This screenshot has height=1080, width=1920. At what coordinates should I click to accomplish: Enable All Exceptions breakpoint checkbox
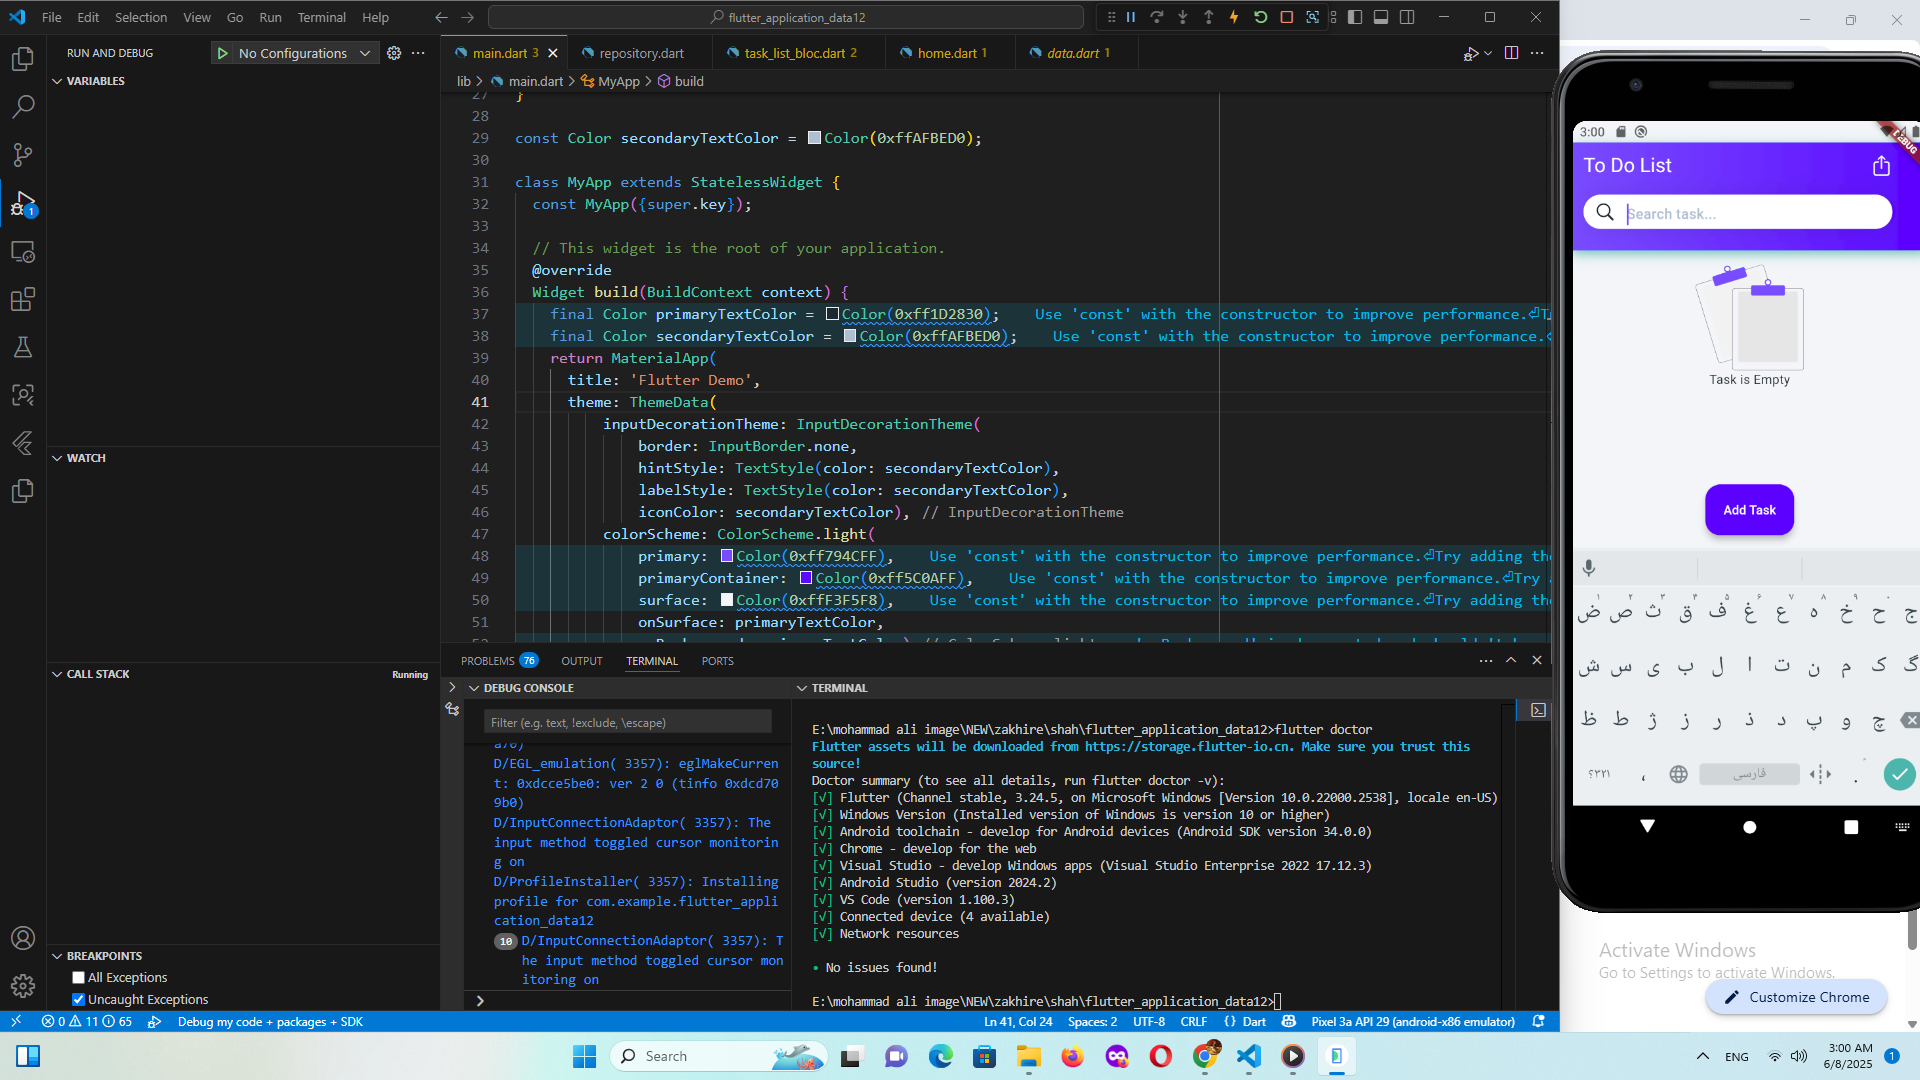coord(78,977)
